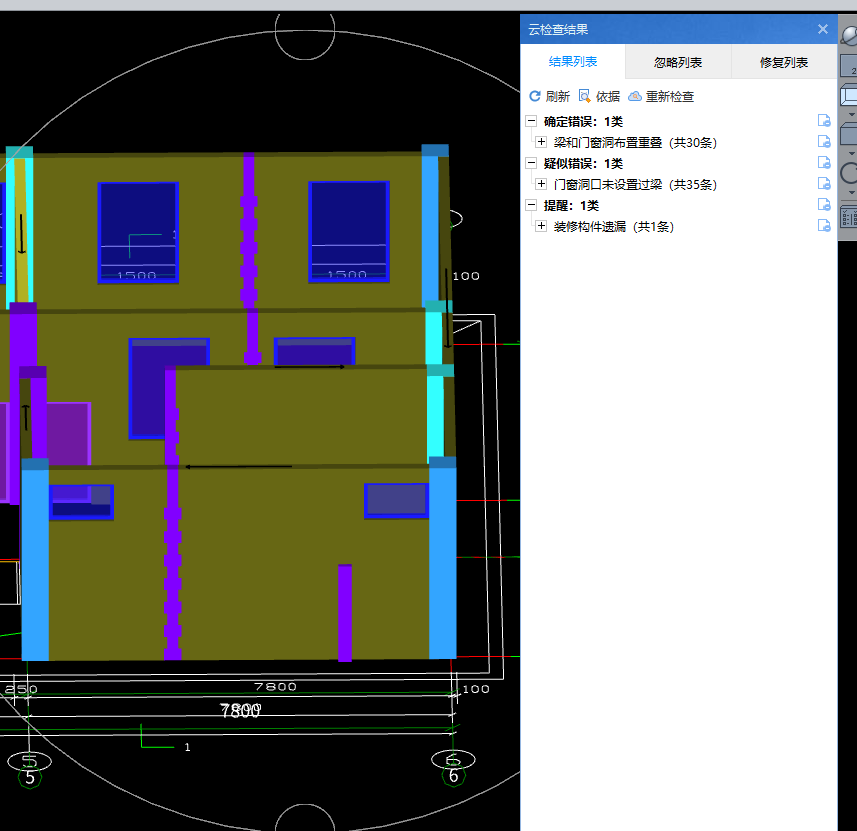Select the 确定错误: 1类 row
The height and width of the screenshot is (831, 857).
[583, 121]
